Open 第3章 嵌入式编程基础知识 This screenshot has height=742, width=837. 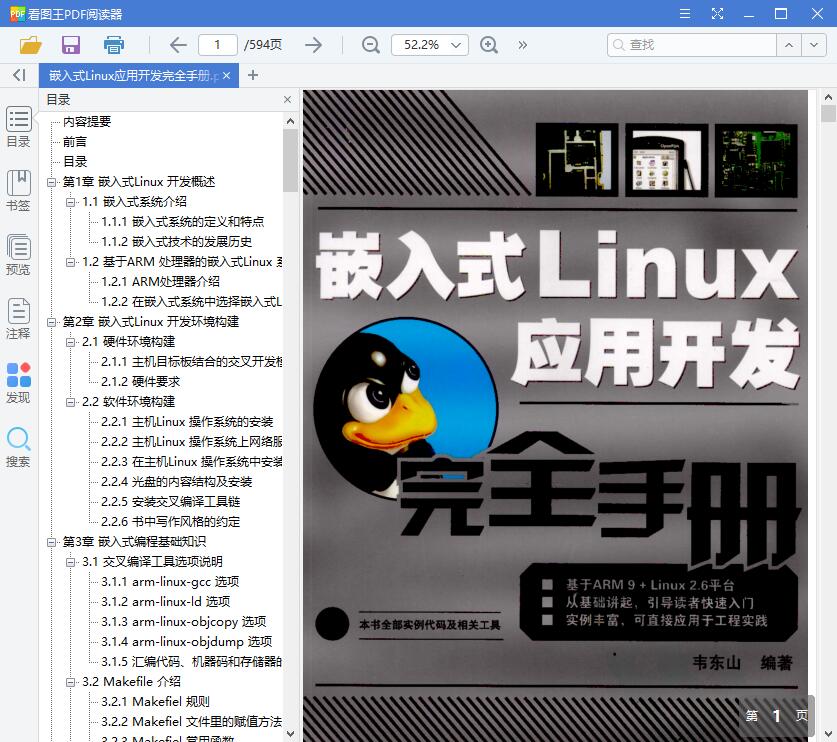click(x=134, y=542)
